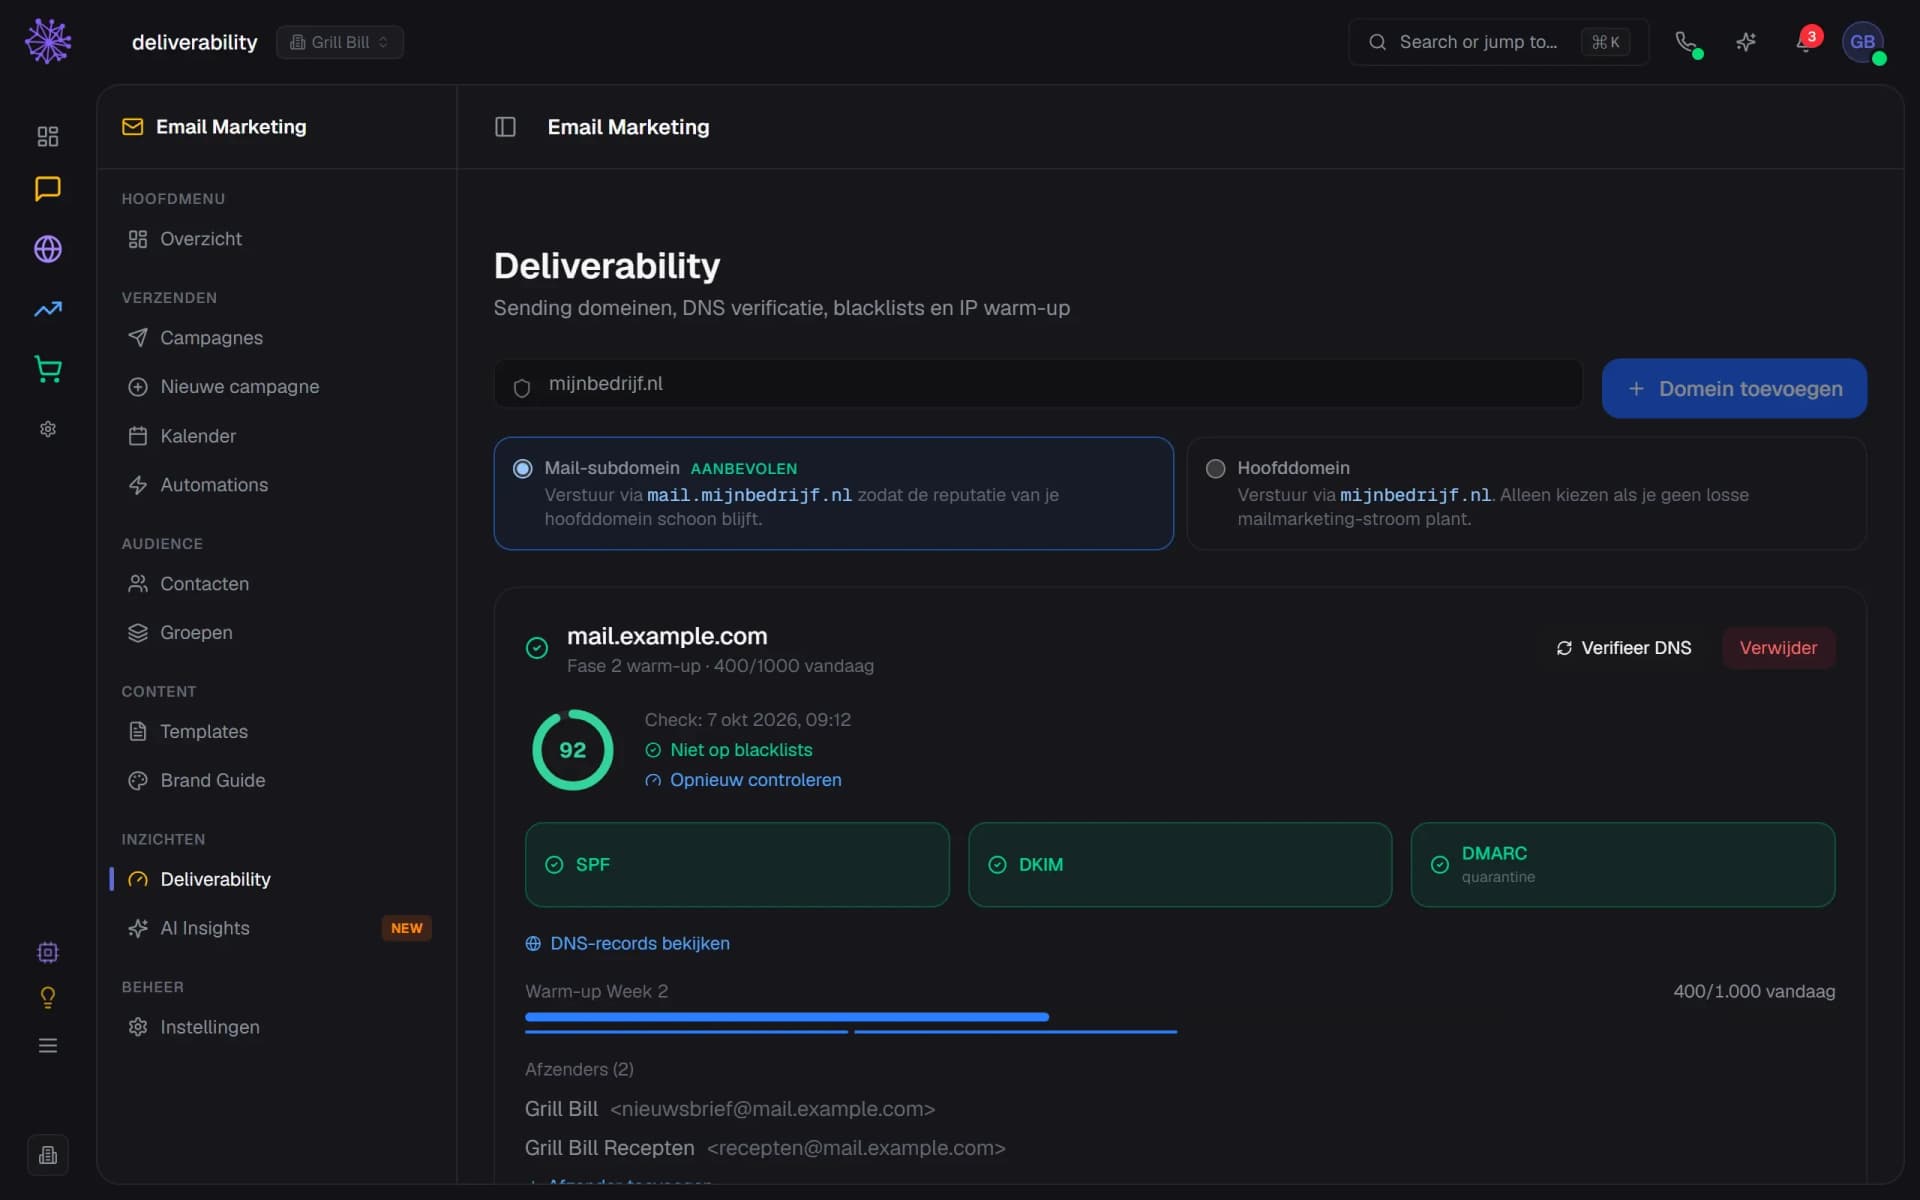Open the analytics trend line icon
The height and width of the screenshot is (1200, 1920).
pyautogui.click(x=48, y=309)
